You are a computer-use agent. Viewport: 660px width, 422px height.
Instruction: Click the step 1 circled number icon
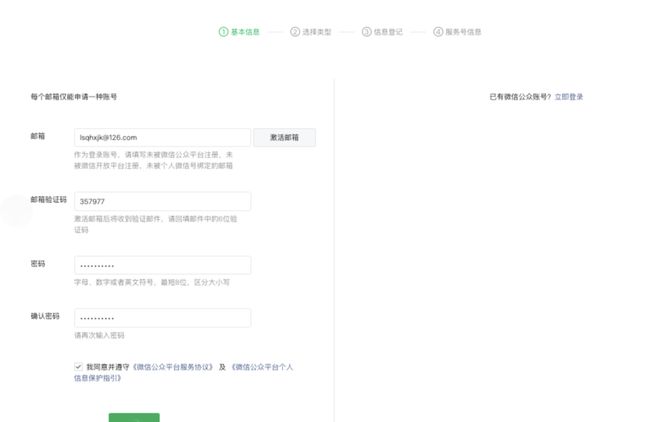(x=223, y=32)
